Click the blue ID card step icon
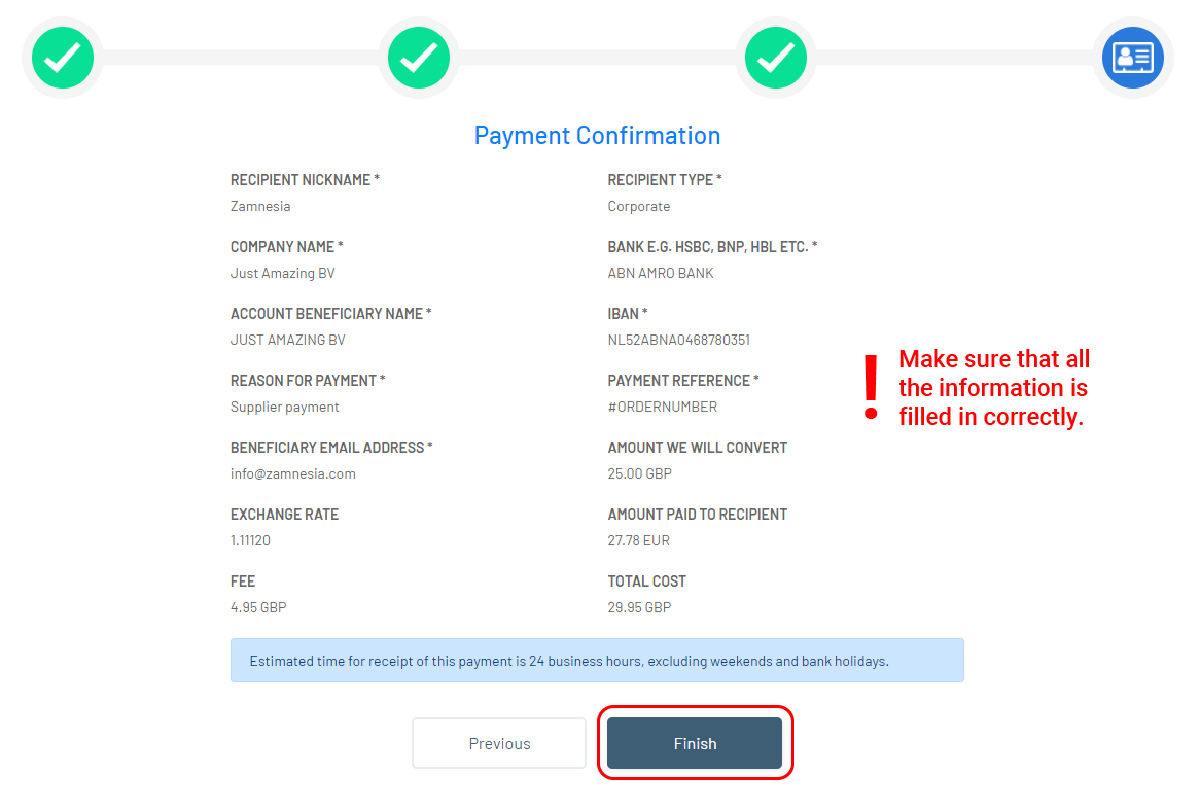Image resolution: width=1200 pixels, height=806 pixels. point(1132,57)
